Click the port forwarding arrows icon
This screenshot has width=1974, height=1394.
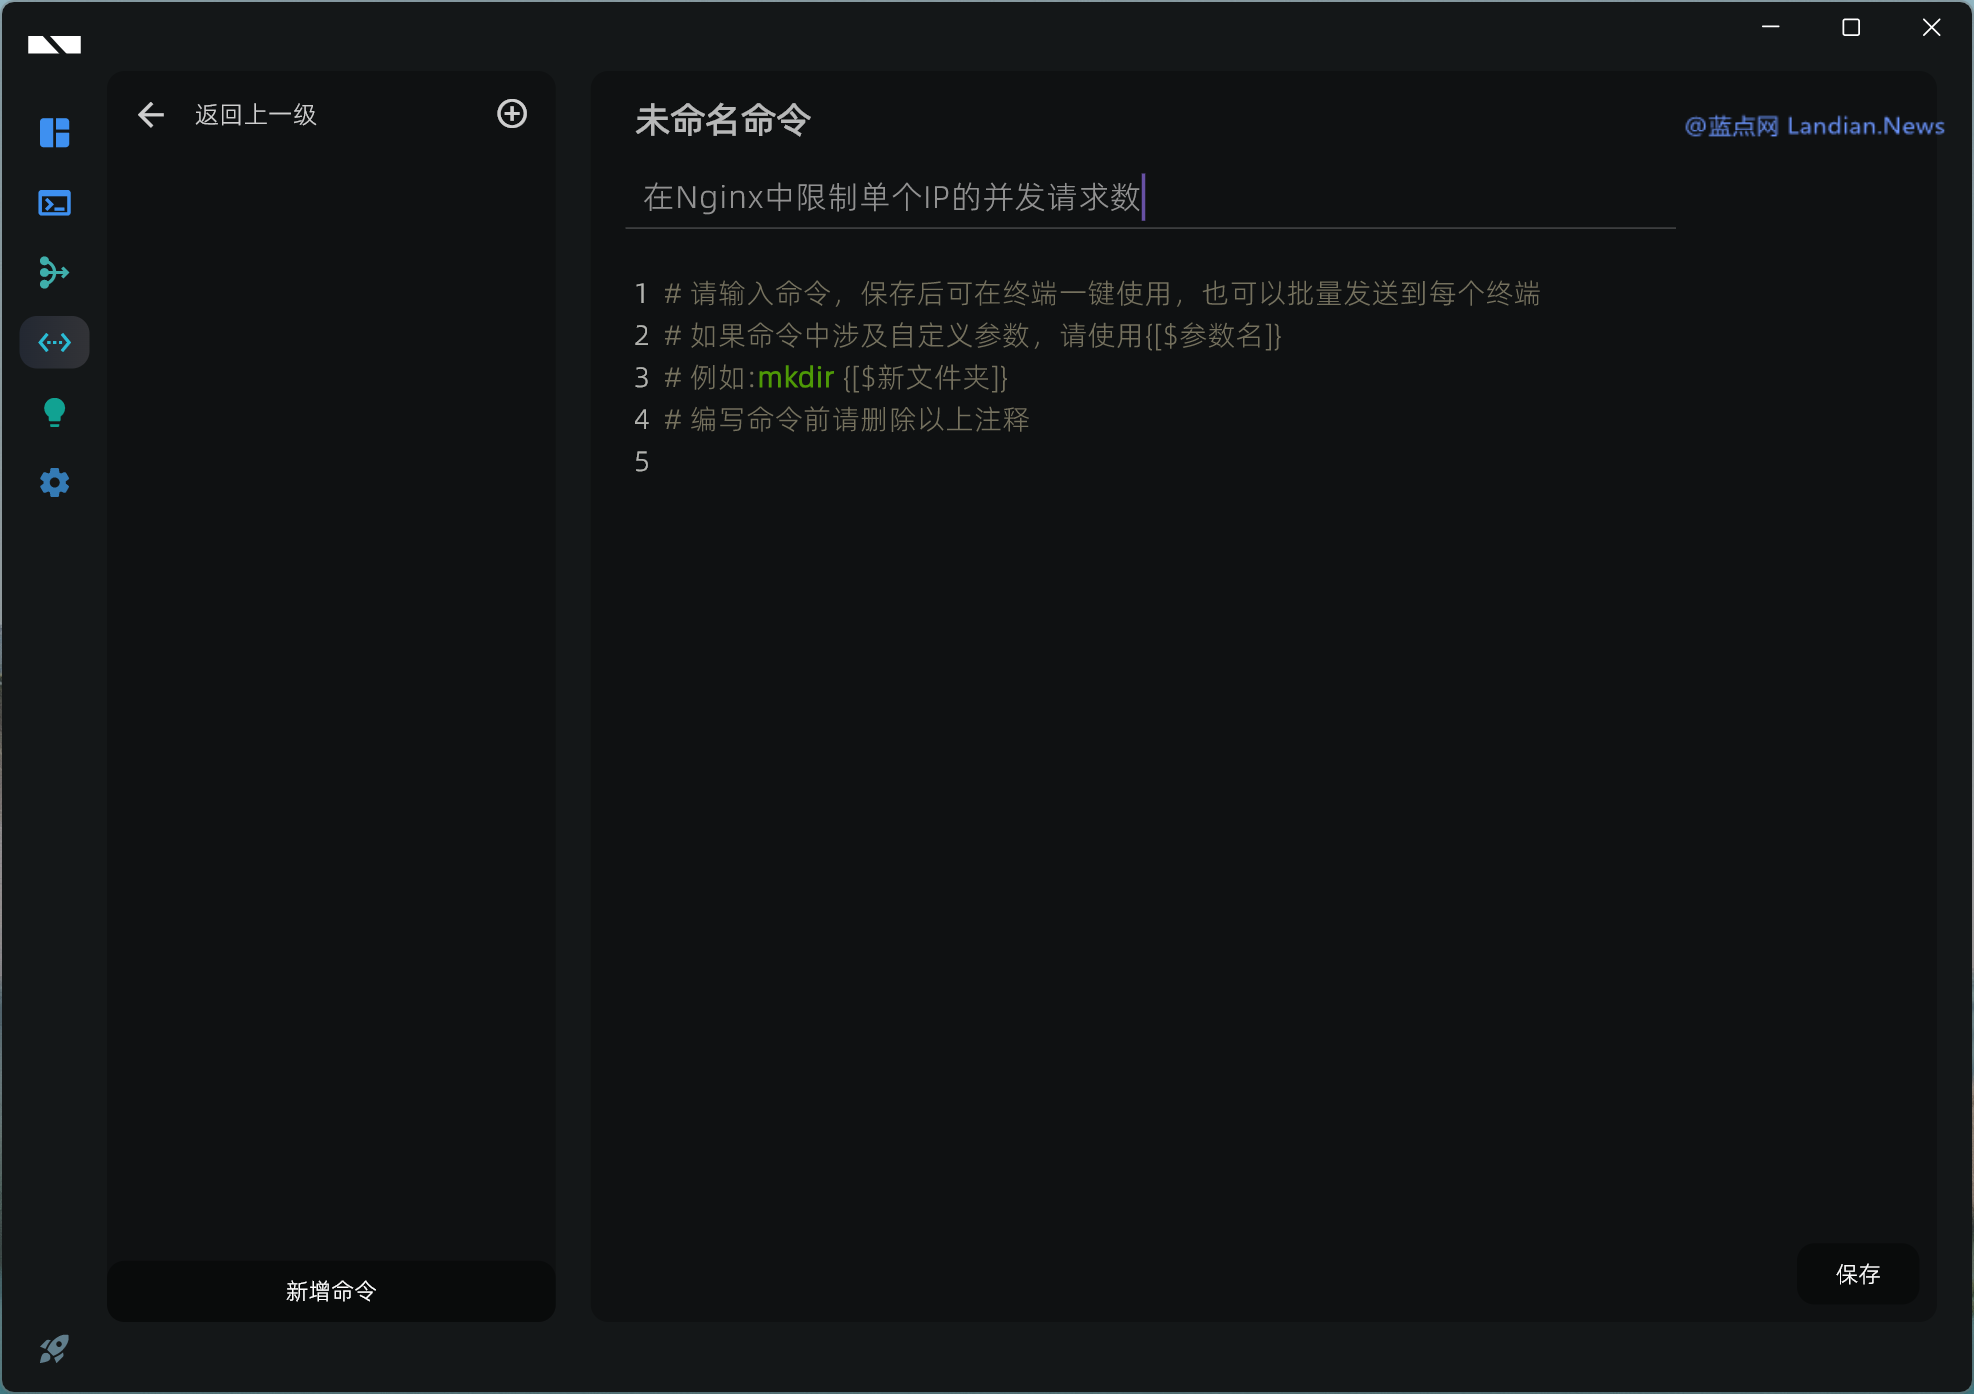(x=54, y=272)
